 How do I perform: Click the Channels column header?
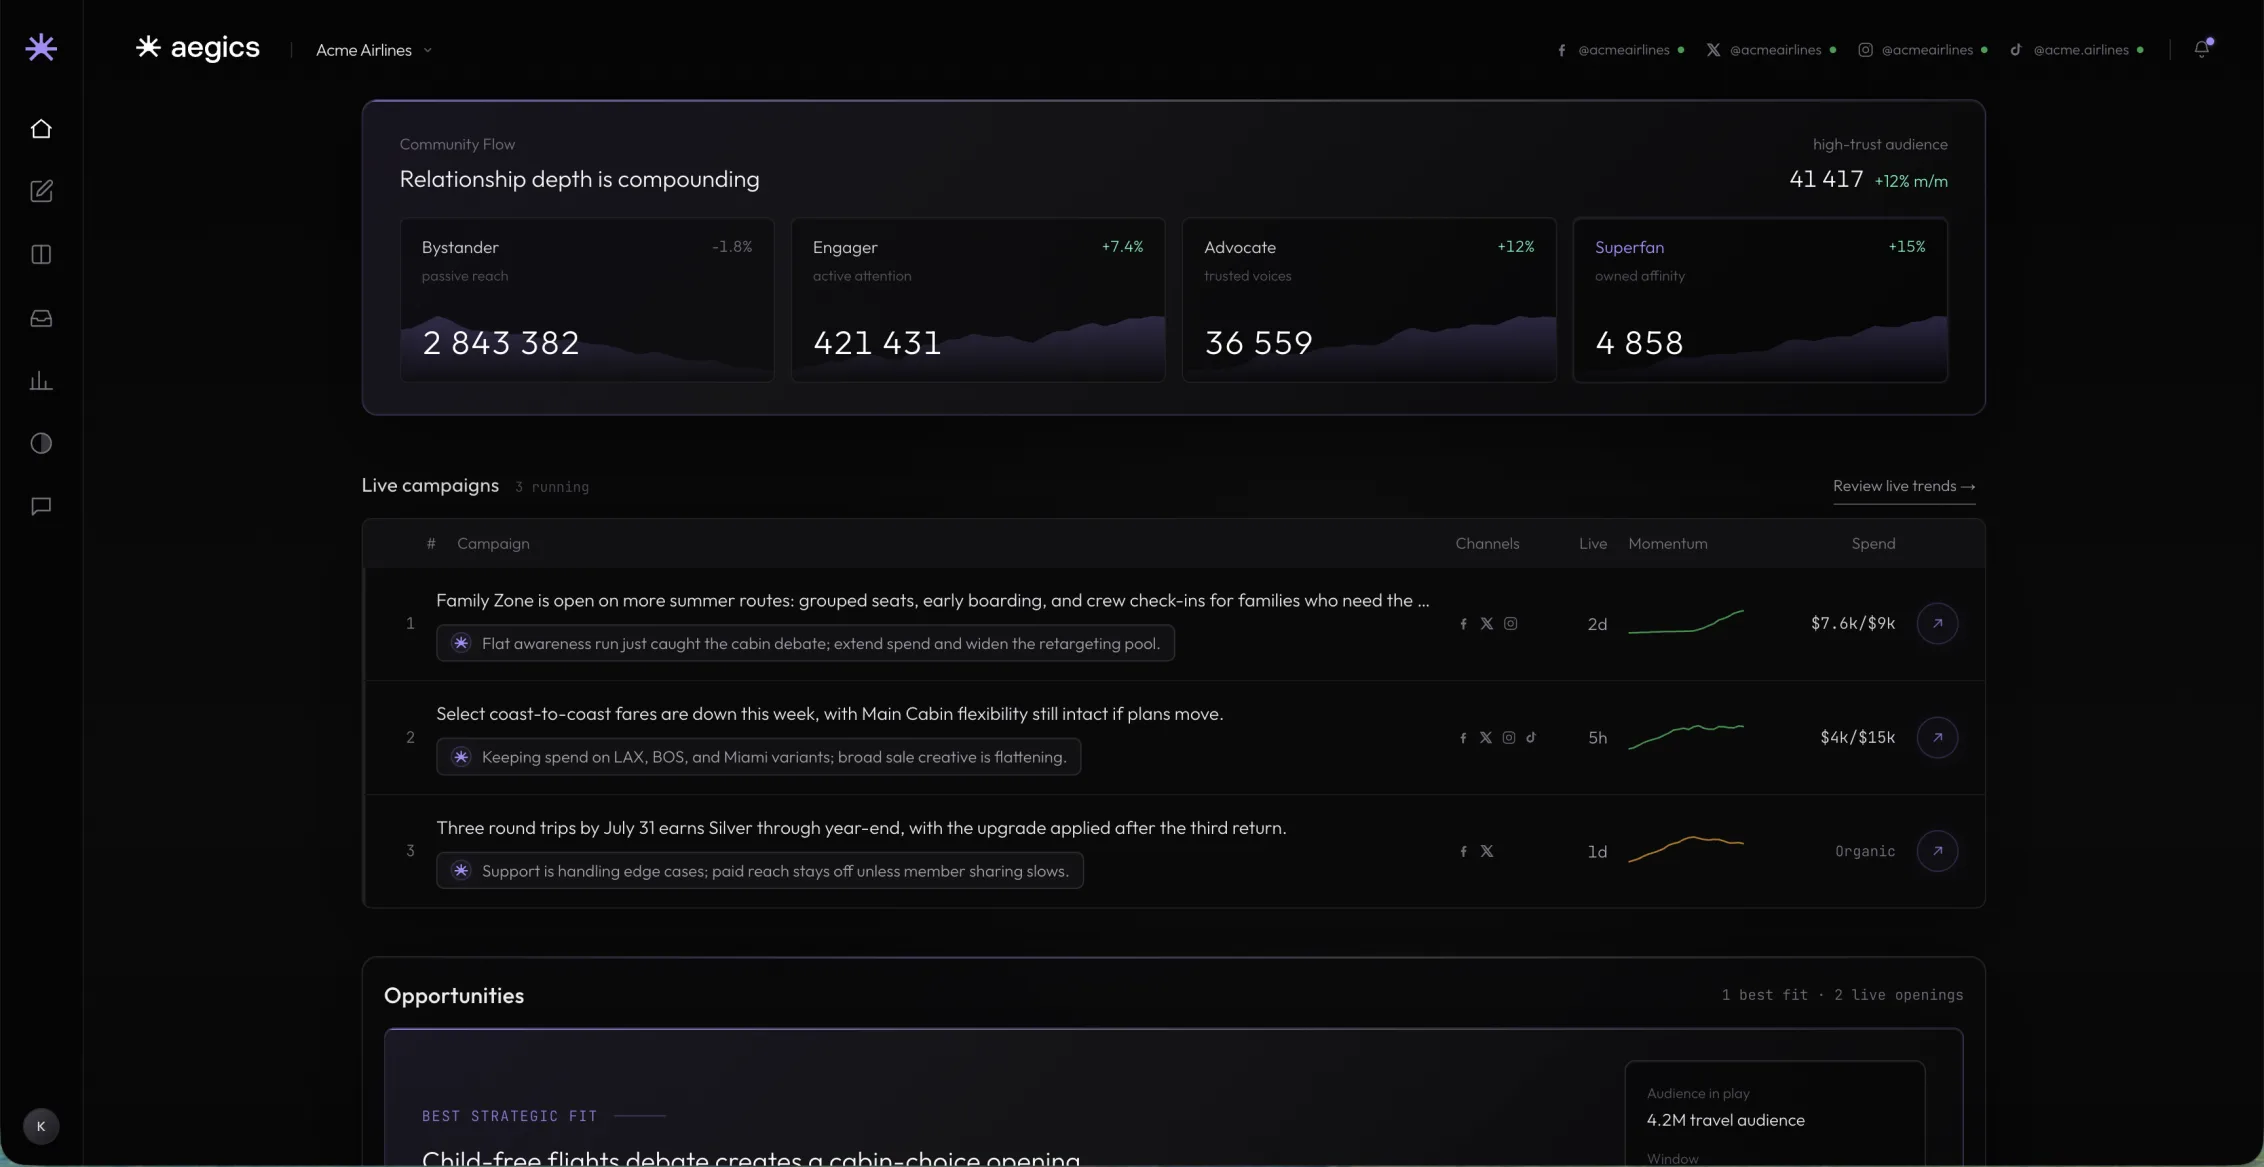tap(1487, 544)
